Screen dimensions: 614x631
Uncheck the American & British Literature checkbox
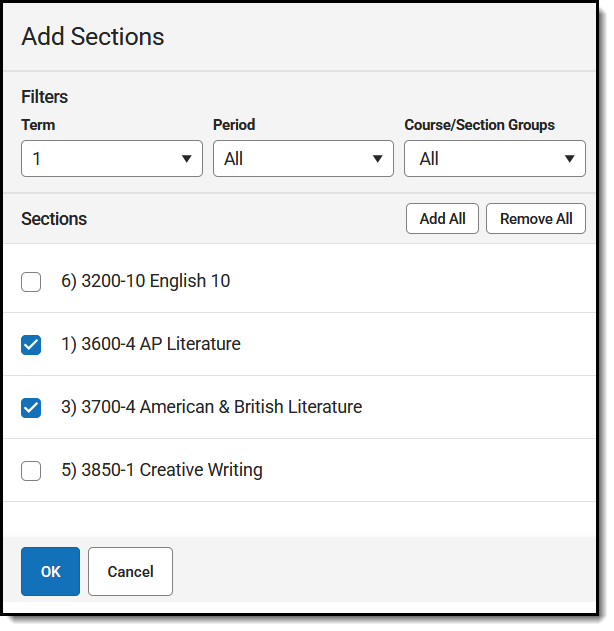pyautogui.click(x=31, y=408)
